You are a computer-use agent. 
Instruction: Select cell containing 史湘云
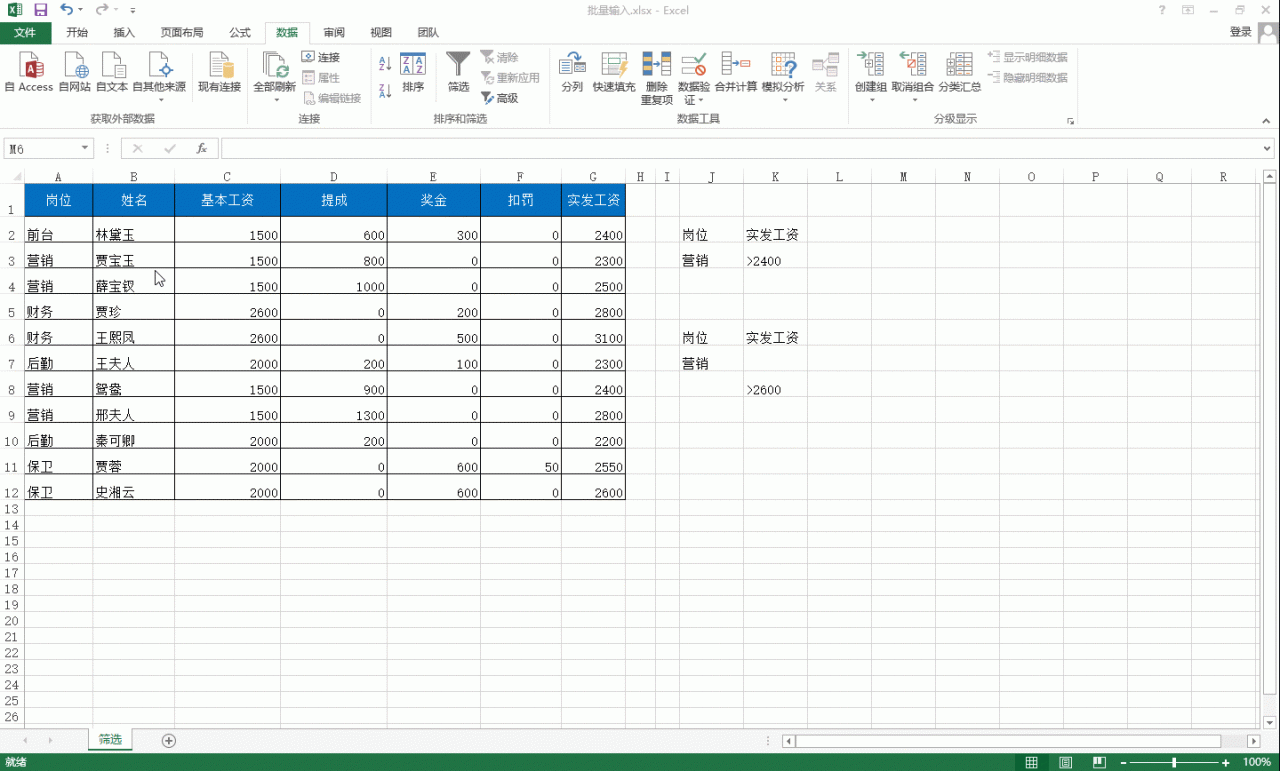coord(133,488)
